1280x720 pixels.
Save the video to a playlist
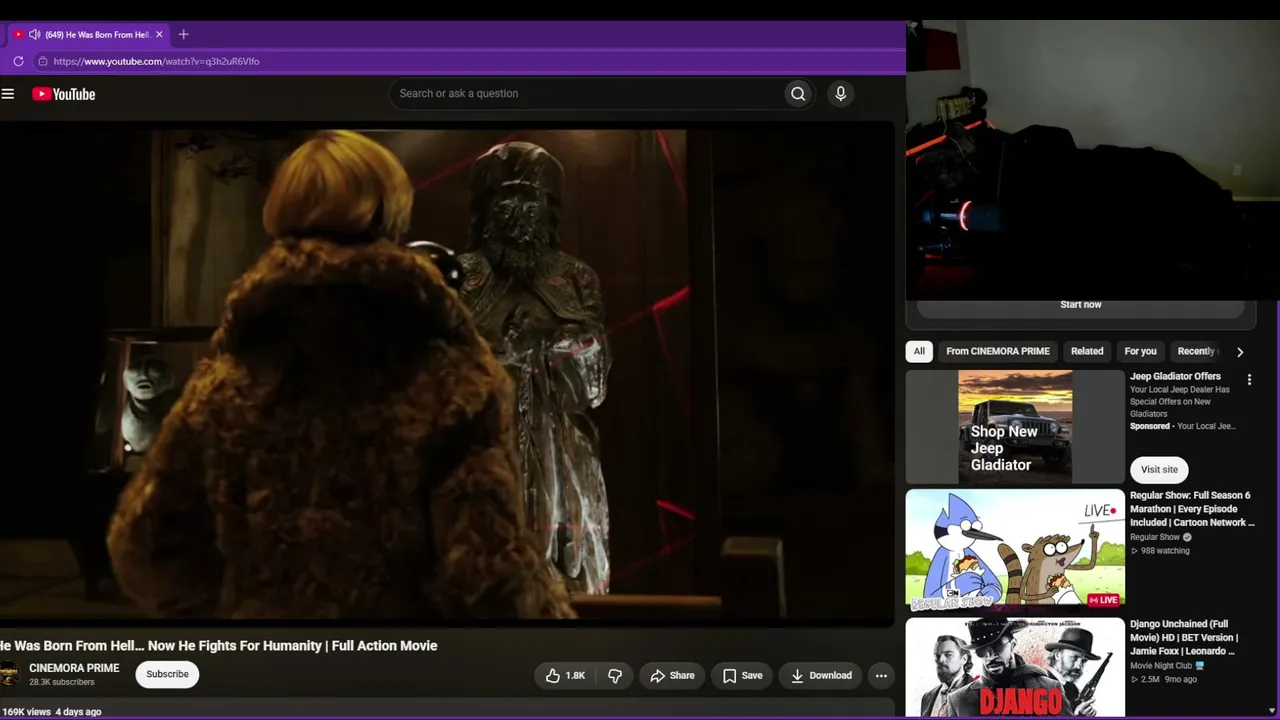pos(743,676)
